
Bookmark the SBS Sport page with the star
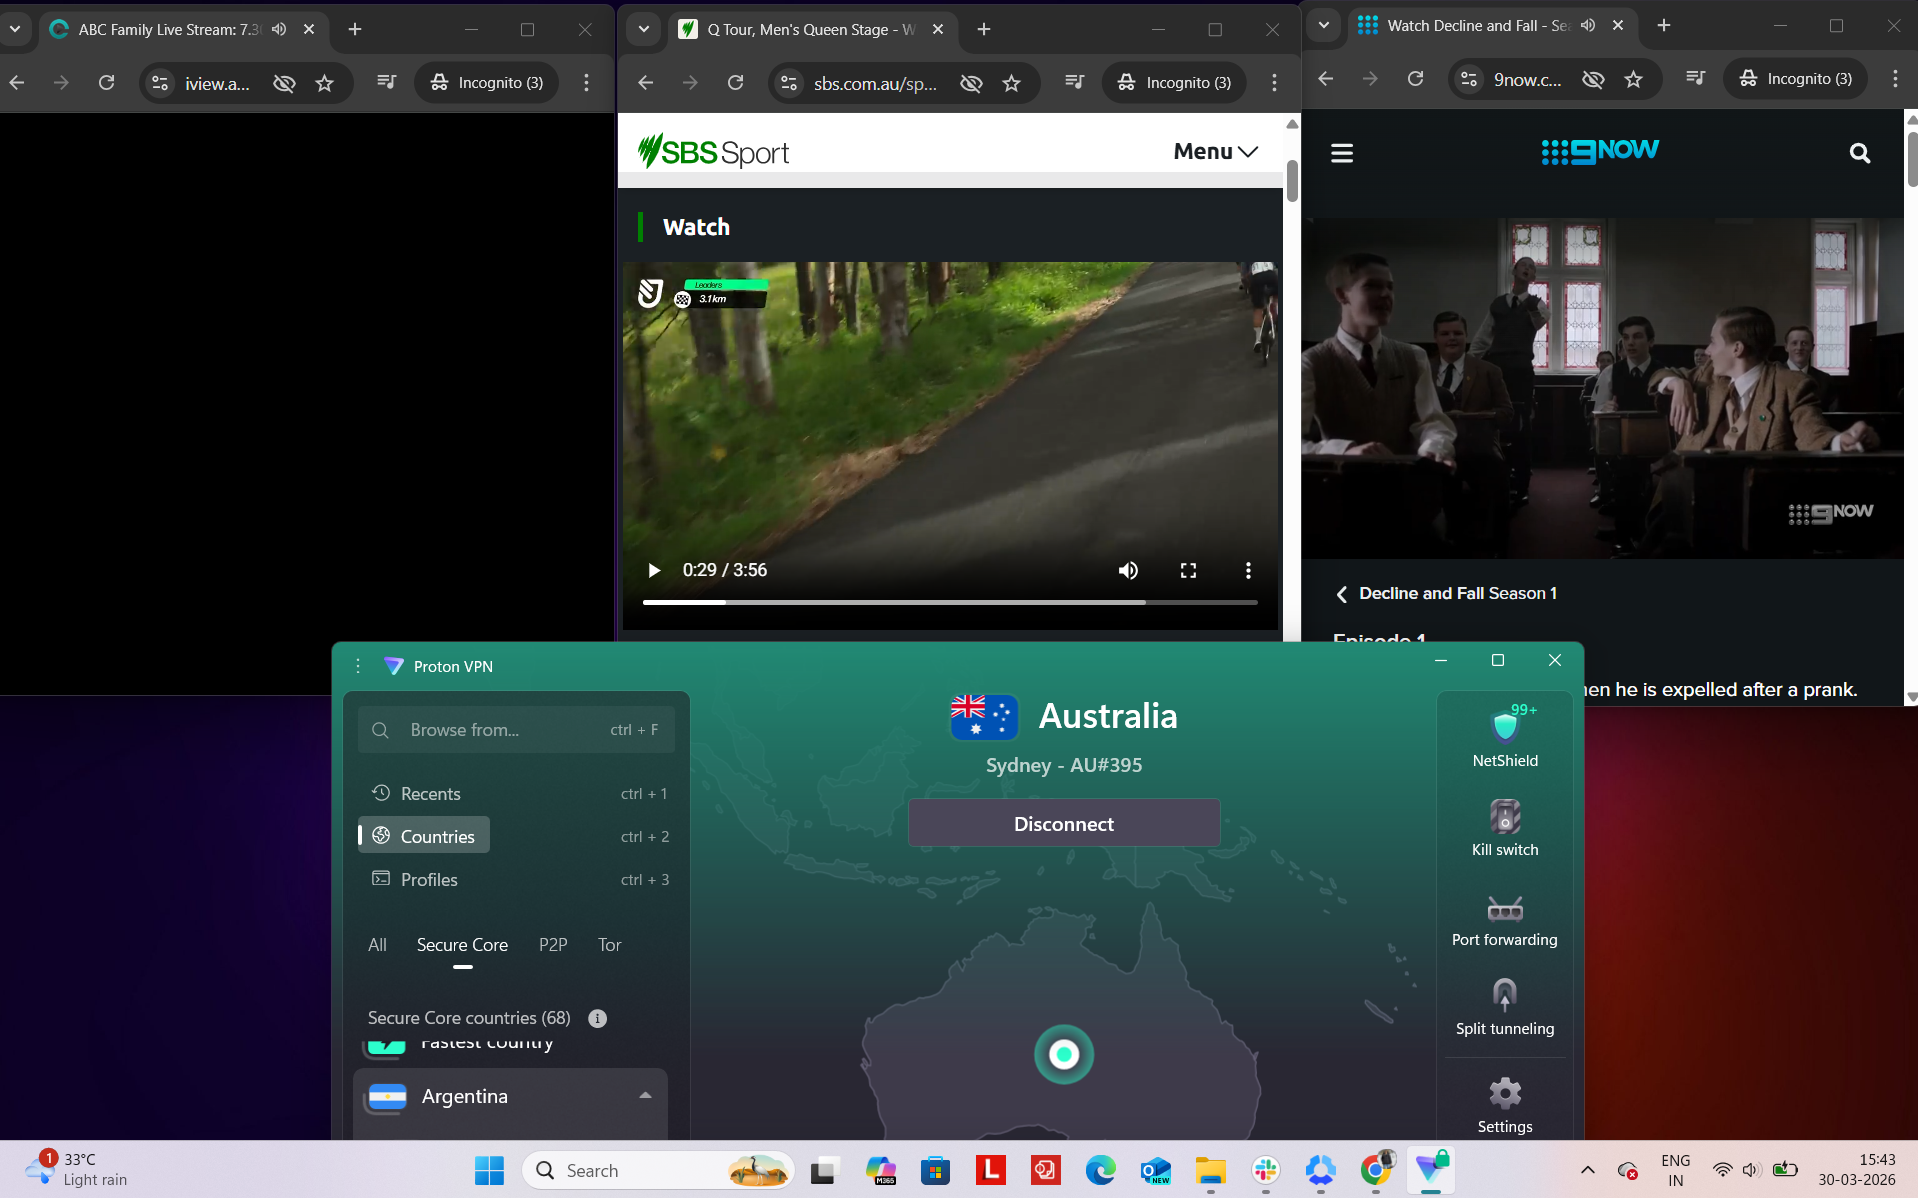[1013, 83]
